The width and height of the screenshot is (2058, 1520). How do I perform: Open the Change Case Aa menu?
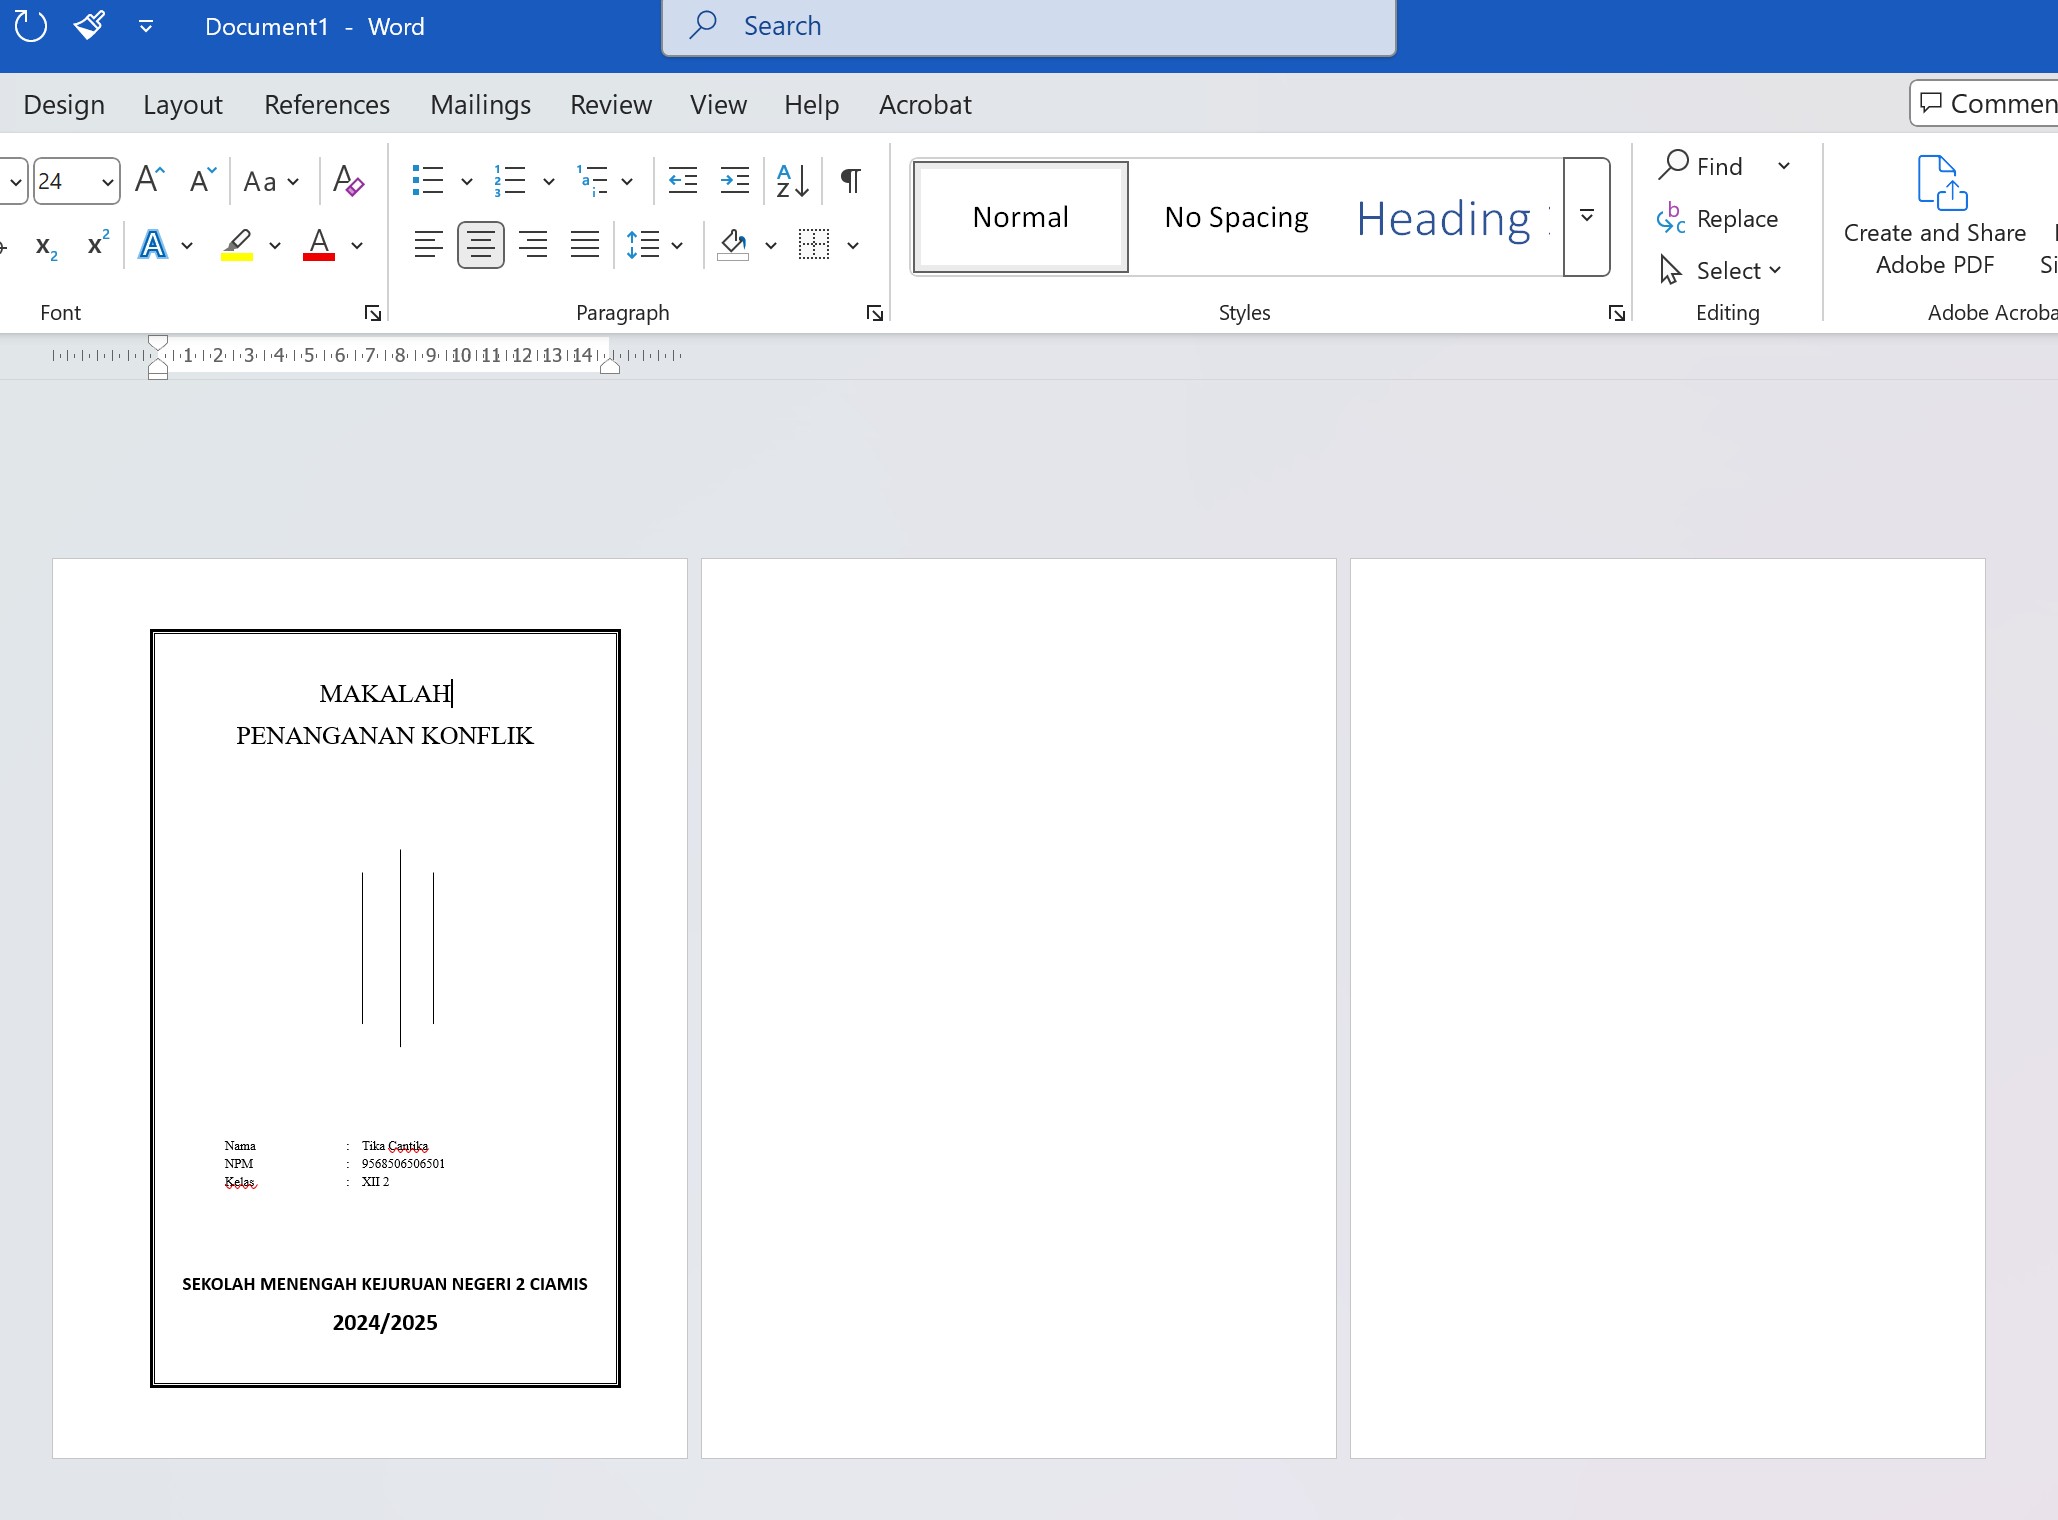tap(270, 181)
